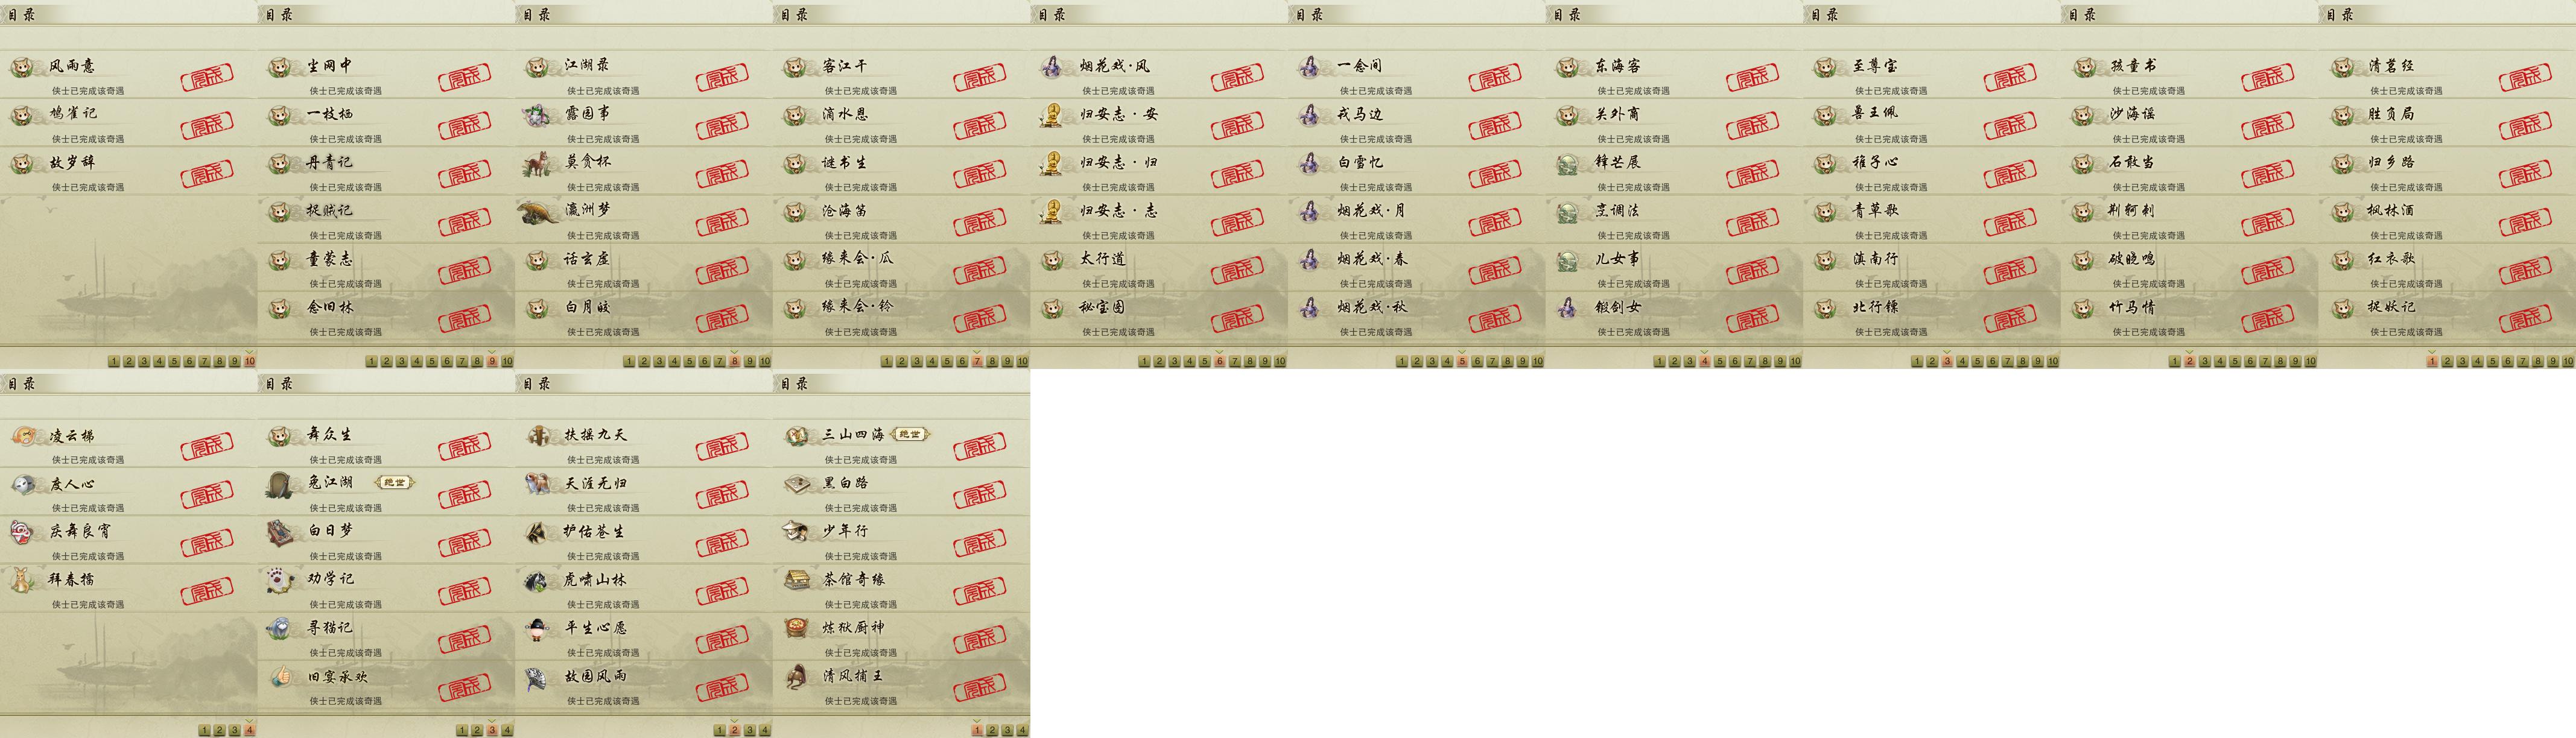
Task: Click the go board icon beside 黑白路
Action: (796, 484)
